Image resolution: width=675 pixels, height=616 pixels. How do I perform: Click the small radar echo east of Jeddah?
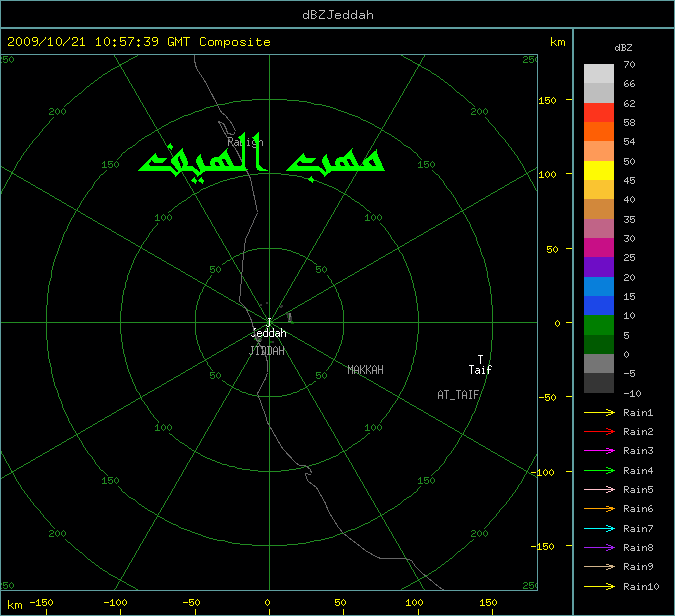coord(291,318)
